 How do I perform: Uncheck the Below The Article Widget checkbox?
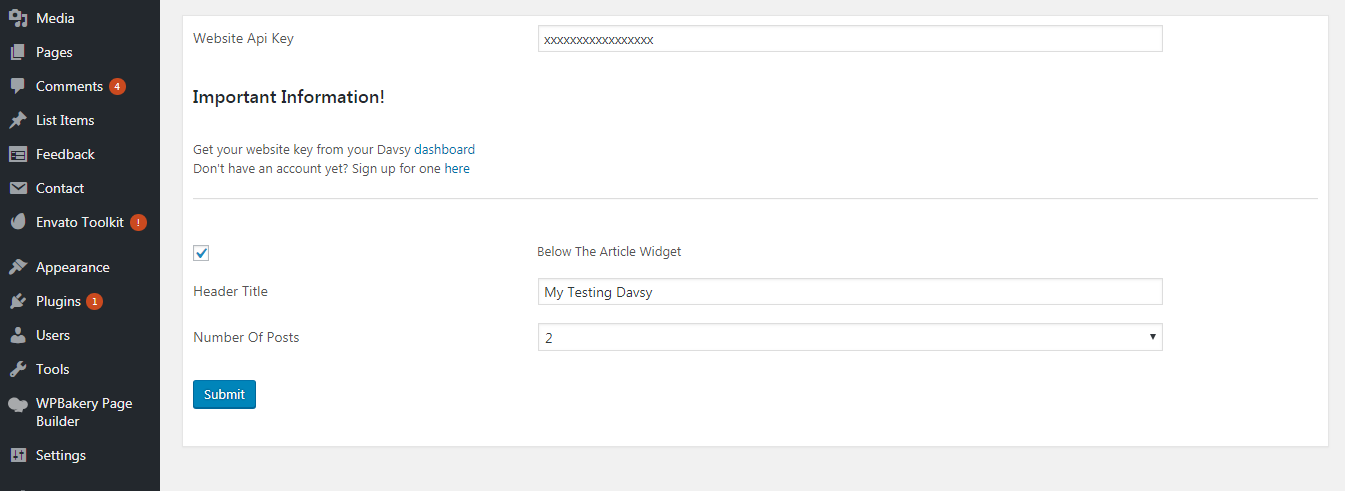click(201, 253)
